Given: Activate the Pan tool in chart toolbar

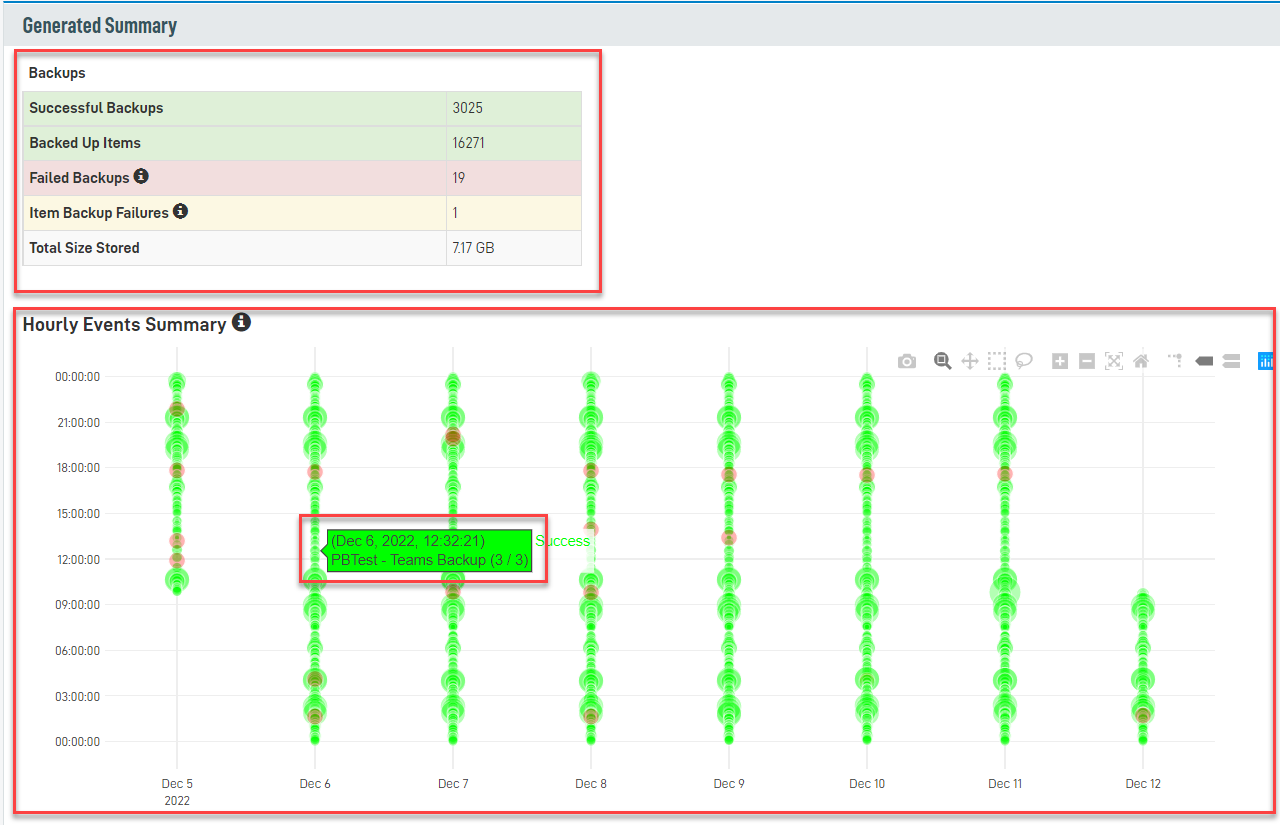Looking at the screenshot, I should [969, 361].
